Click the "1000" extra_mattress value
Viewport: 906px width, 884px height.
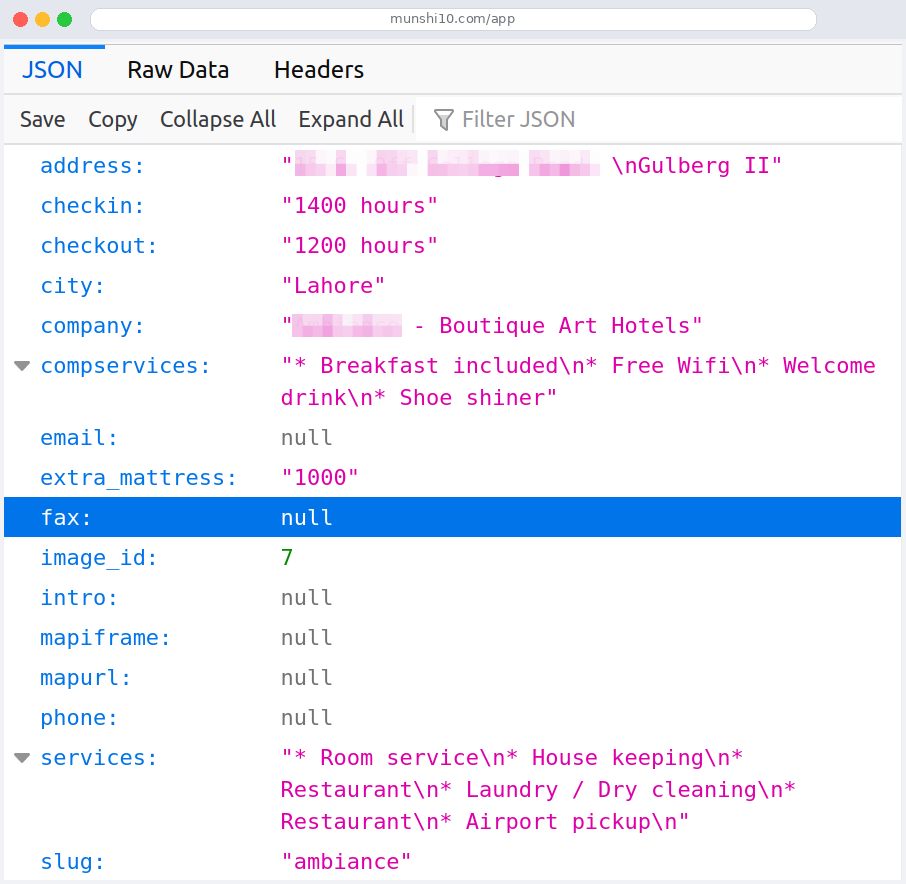click(x=320, y=478)
